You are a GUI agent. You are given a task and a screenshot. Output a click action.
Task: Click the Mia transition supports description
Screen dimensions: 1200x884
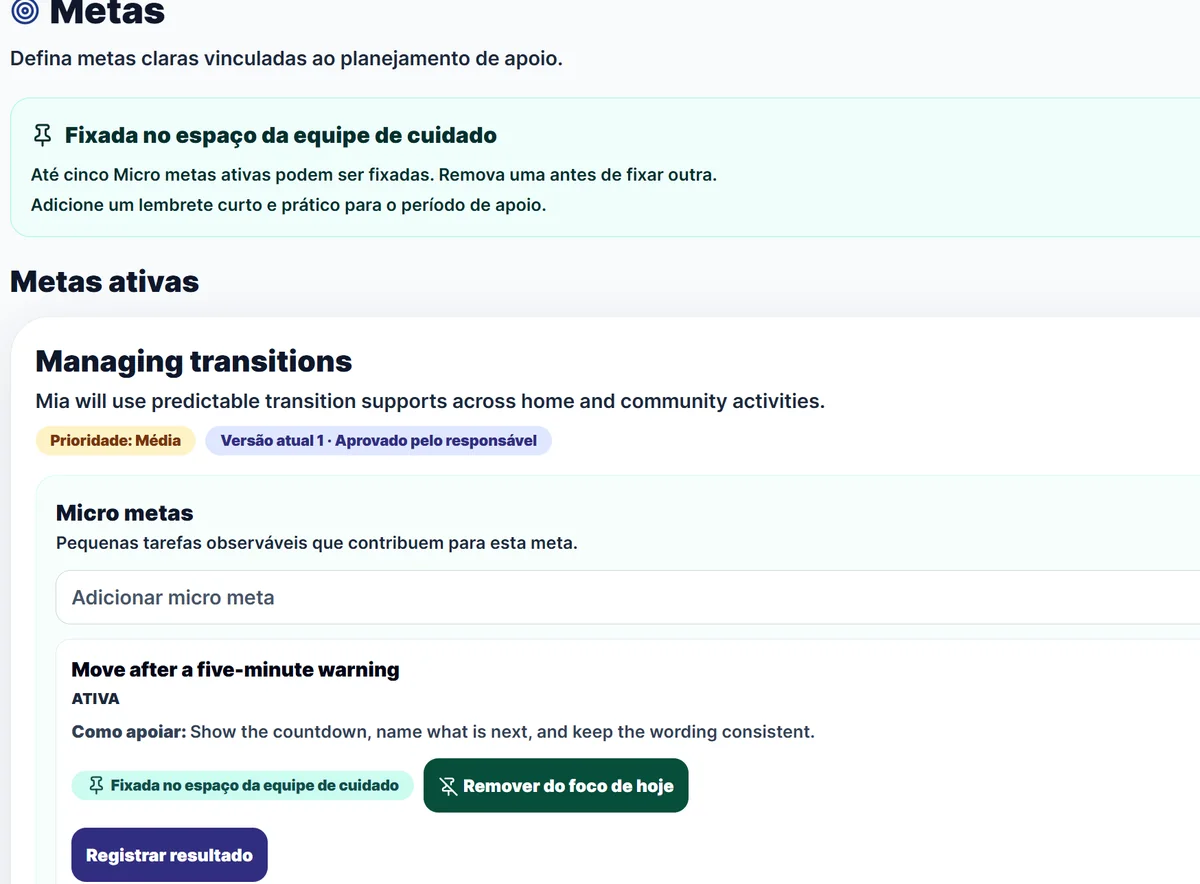(430, 402)
